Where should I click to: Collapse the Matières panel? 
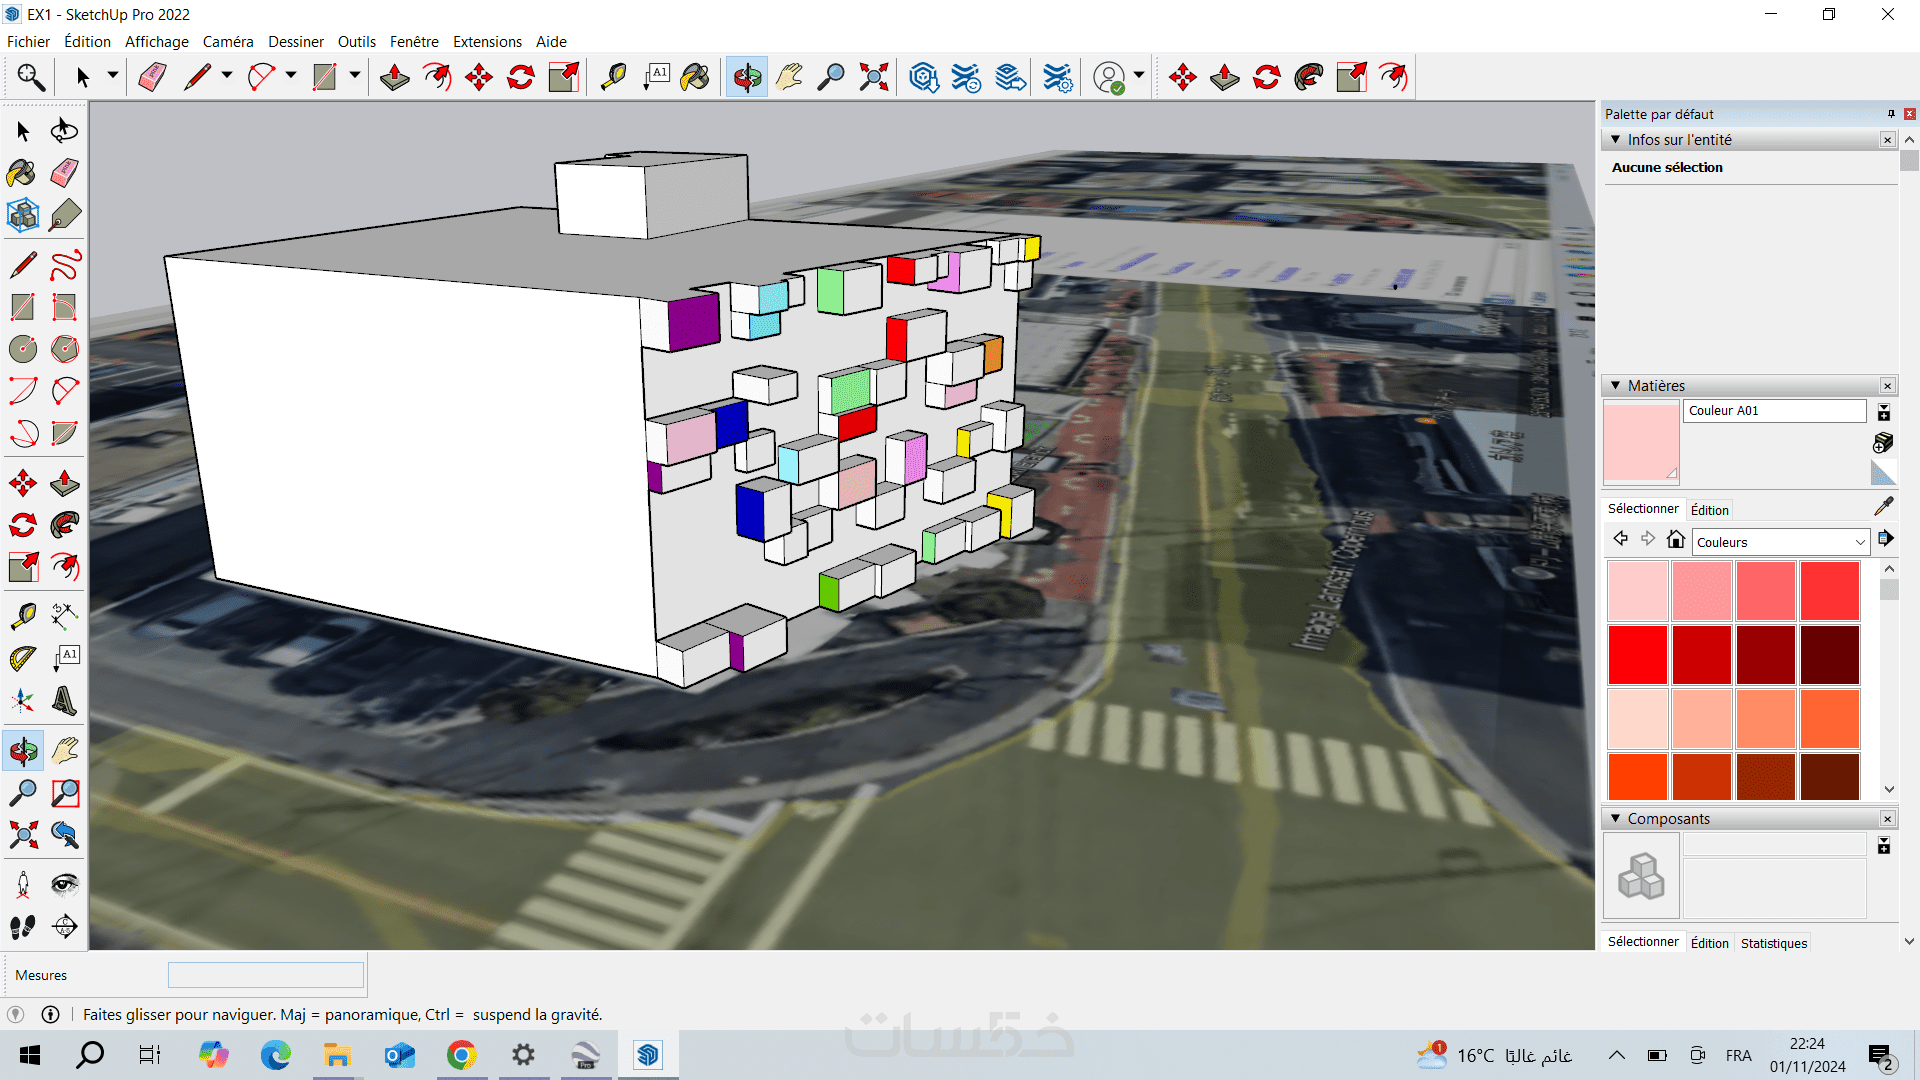coord(1615,386)
